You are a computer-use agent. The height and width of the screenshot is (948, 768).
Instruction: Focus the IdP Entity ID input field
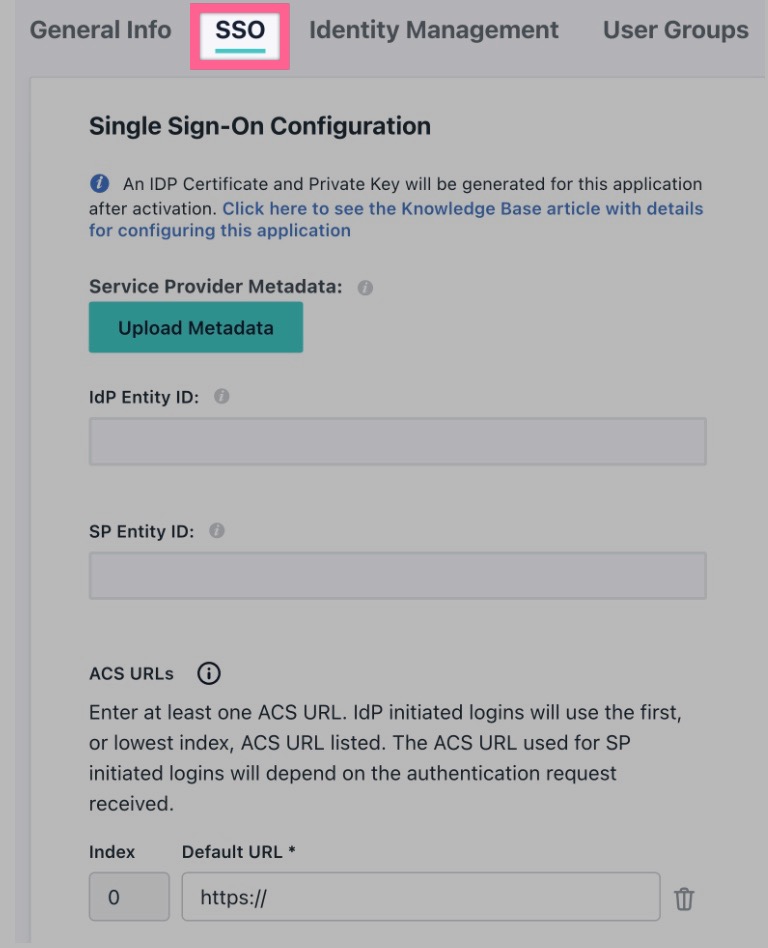[398, 441]
